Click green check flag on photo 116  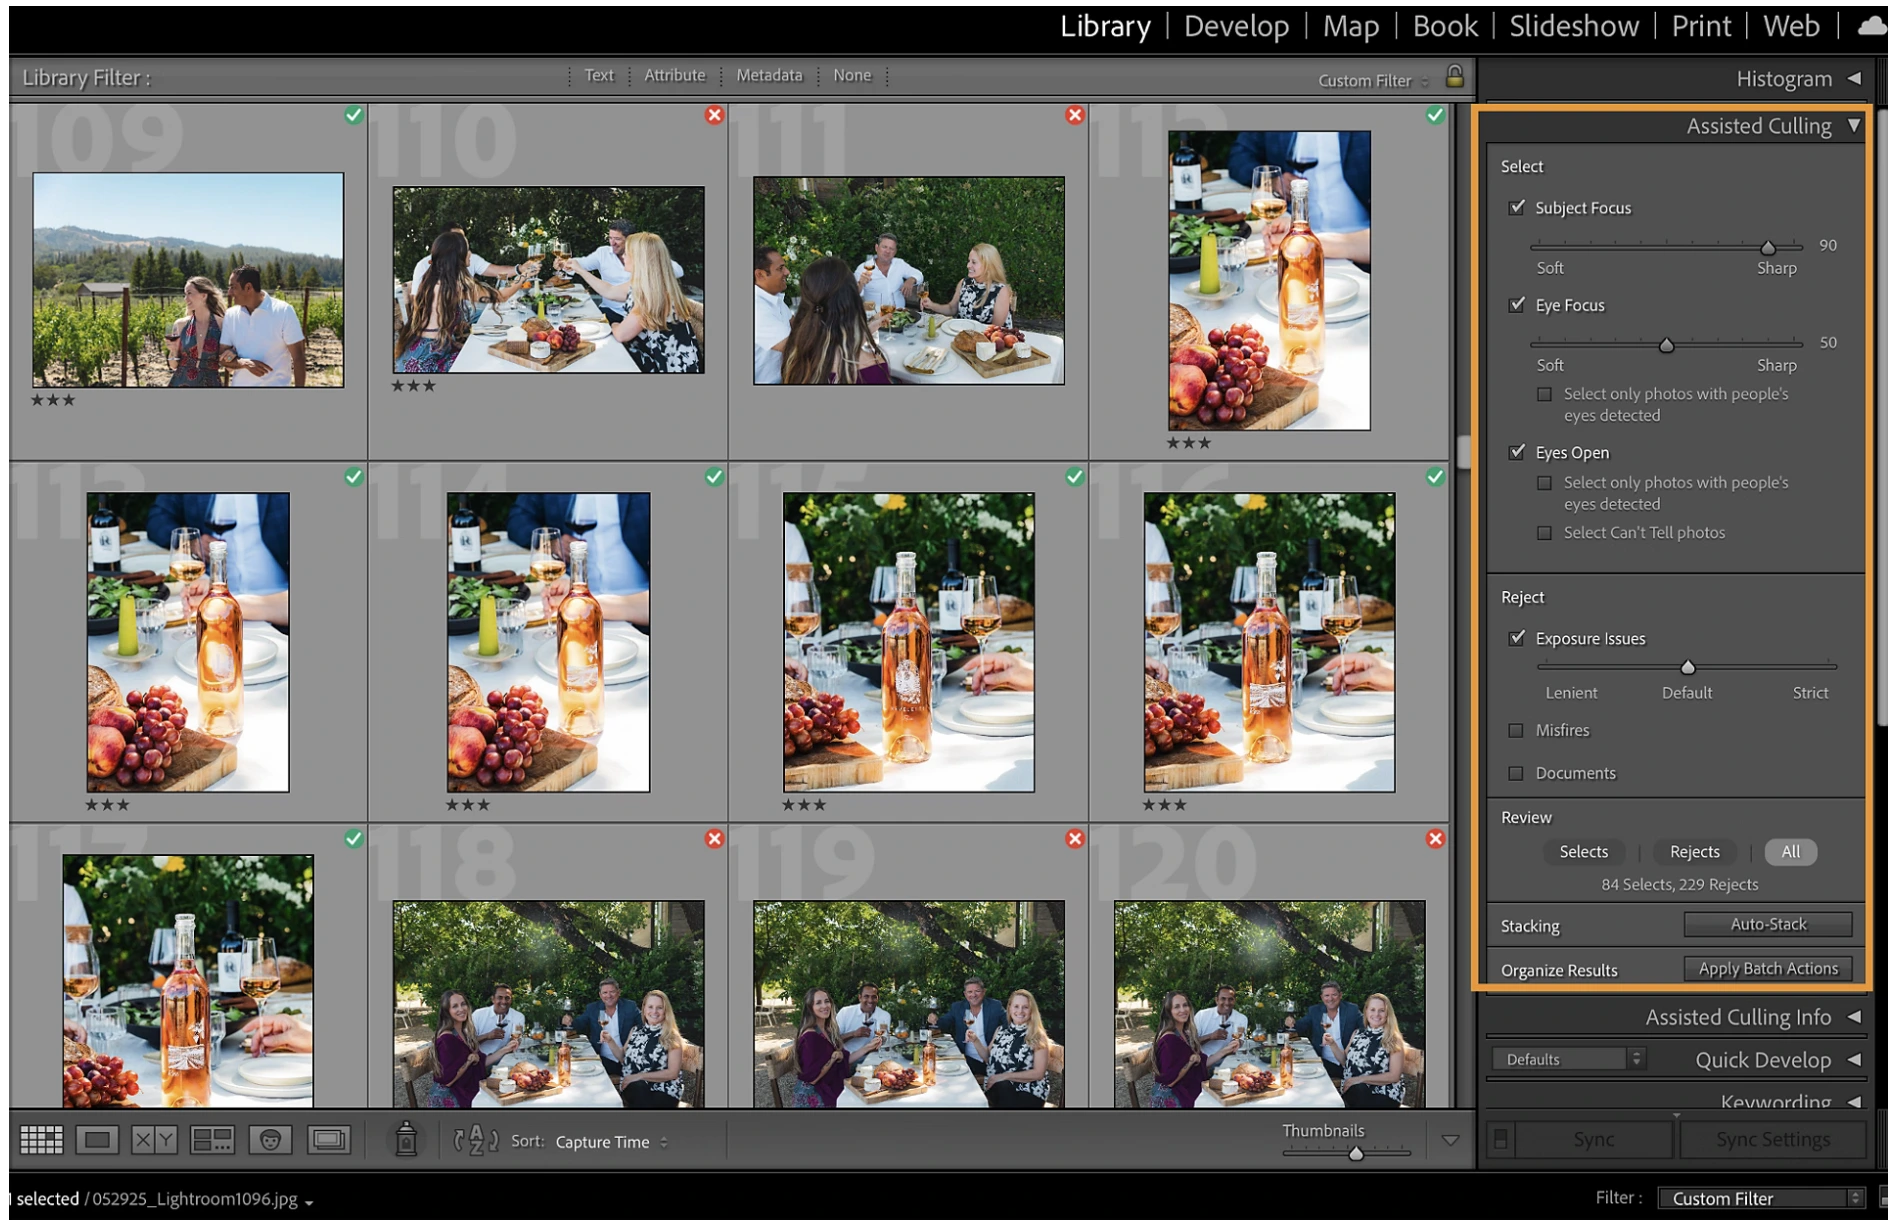pos(1435,477)
